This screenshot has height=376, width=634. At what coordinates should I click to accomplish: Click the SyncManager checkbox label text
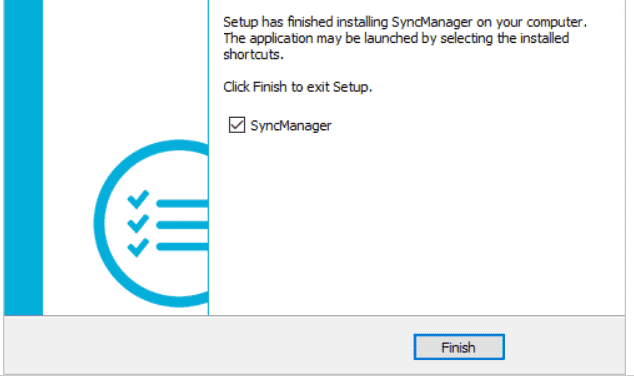click(x=291, y=126)
